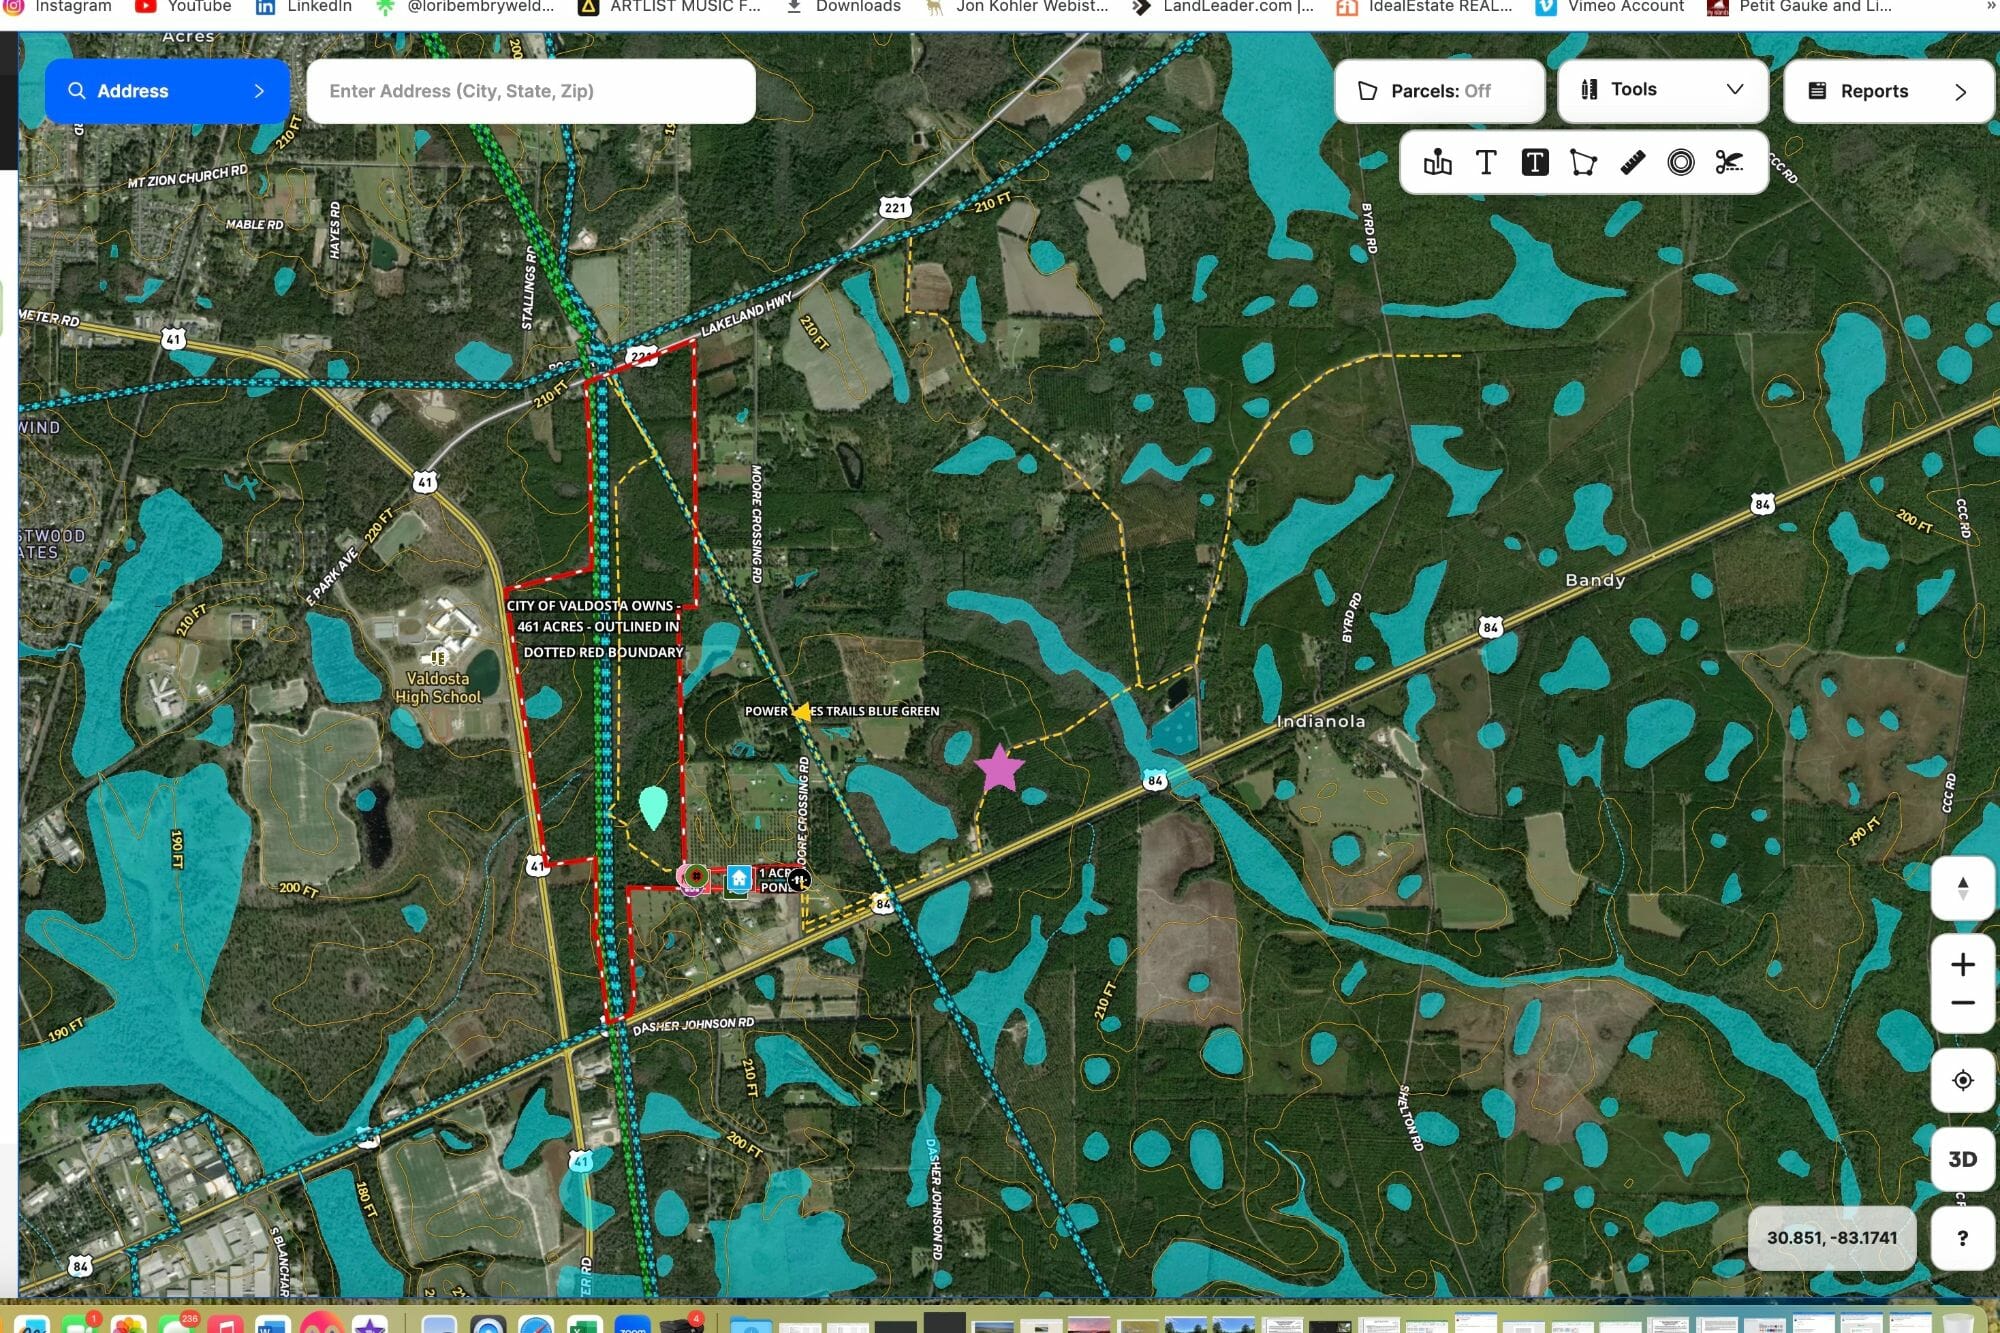Toggle Parcels layer on
Image resolution: width=2000 pixels, height=1333 pixels.
(x=1439, y=91)
